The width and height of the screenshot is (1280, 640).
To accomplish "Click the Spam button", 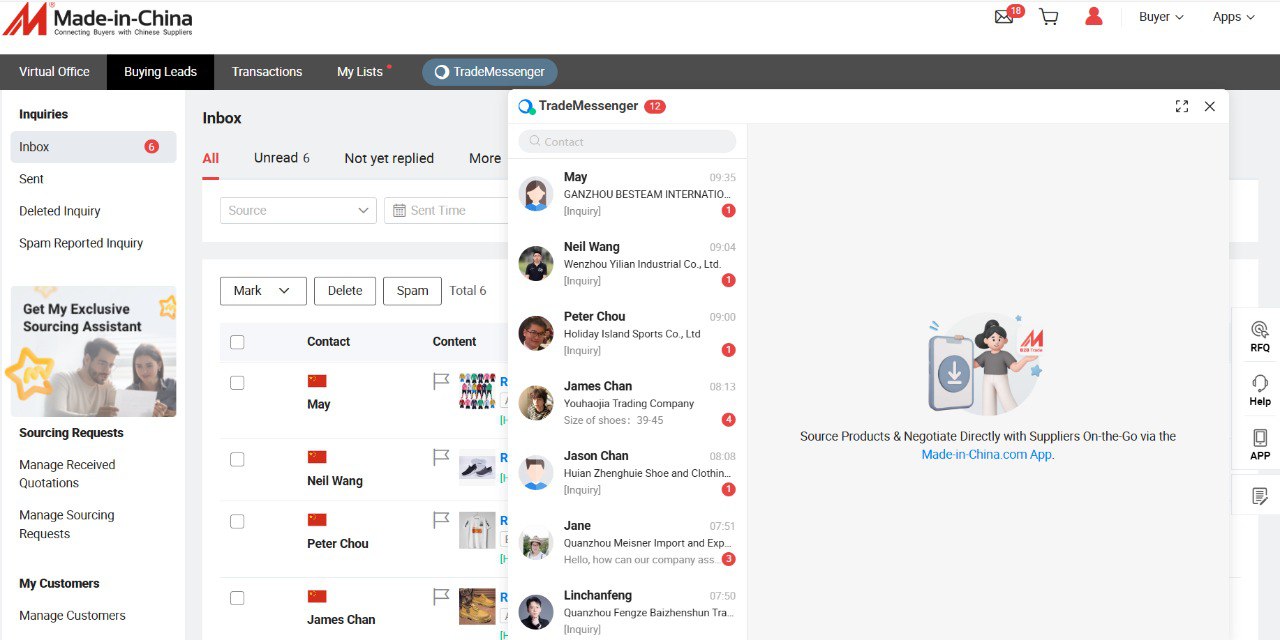I will coord(412,291).
